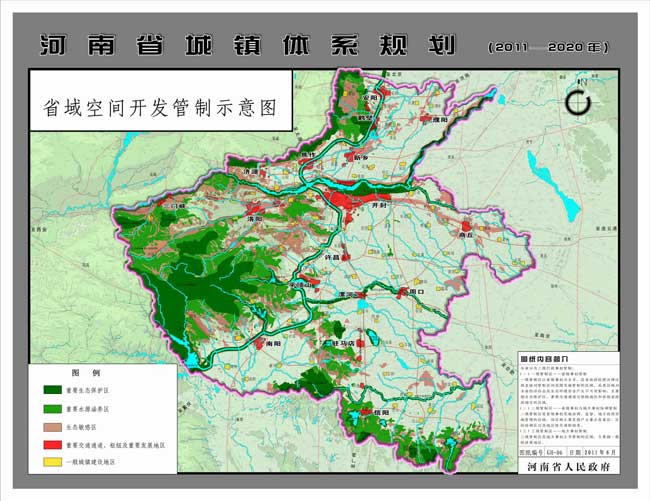Screen dimensions: 650x501
Task: Click the 洛阳 city label on map
Action: (x=252, y=217)
